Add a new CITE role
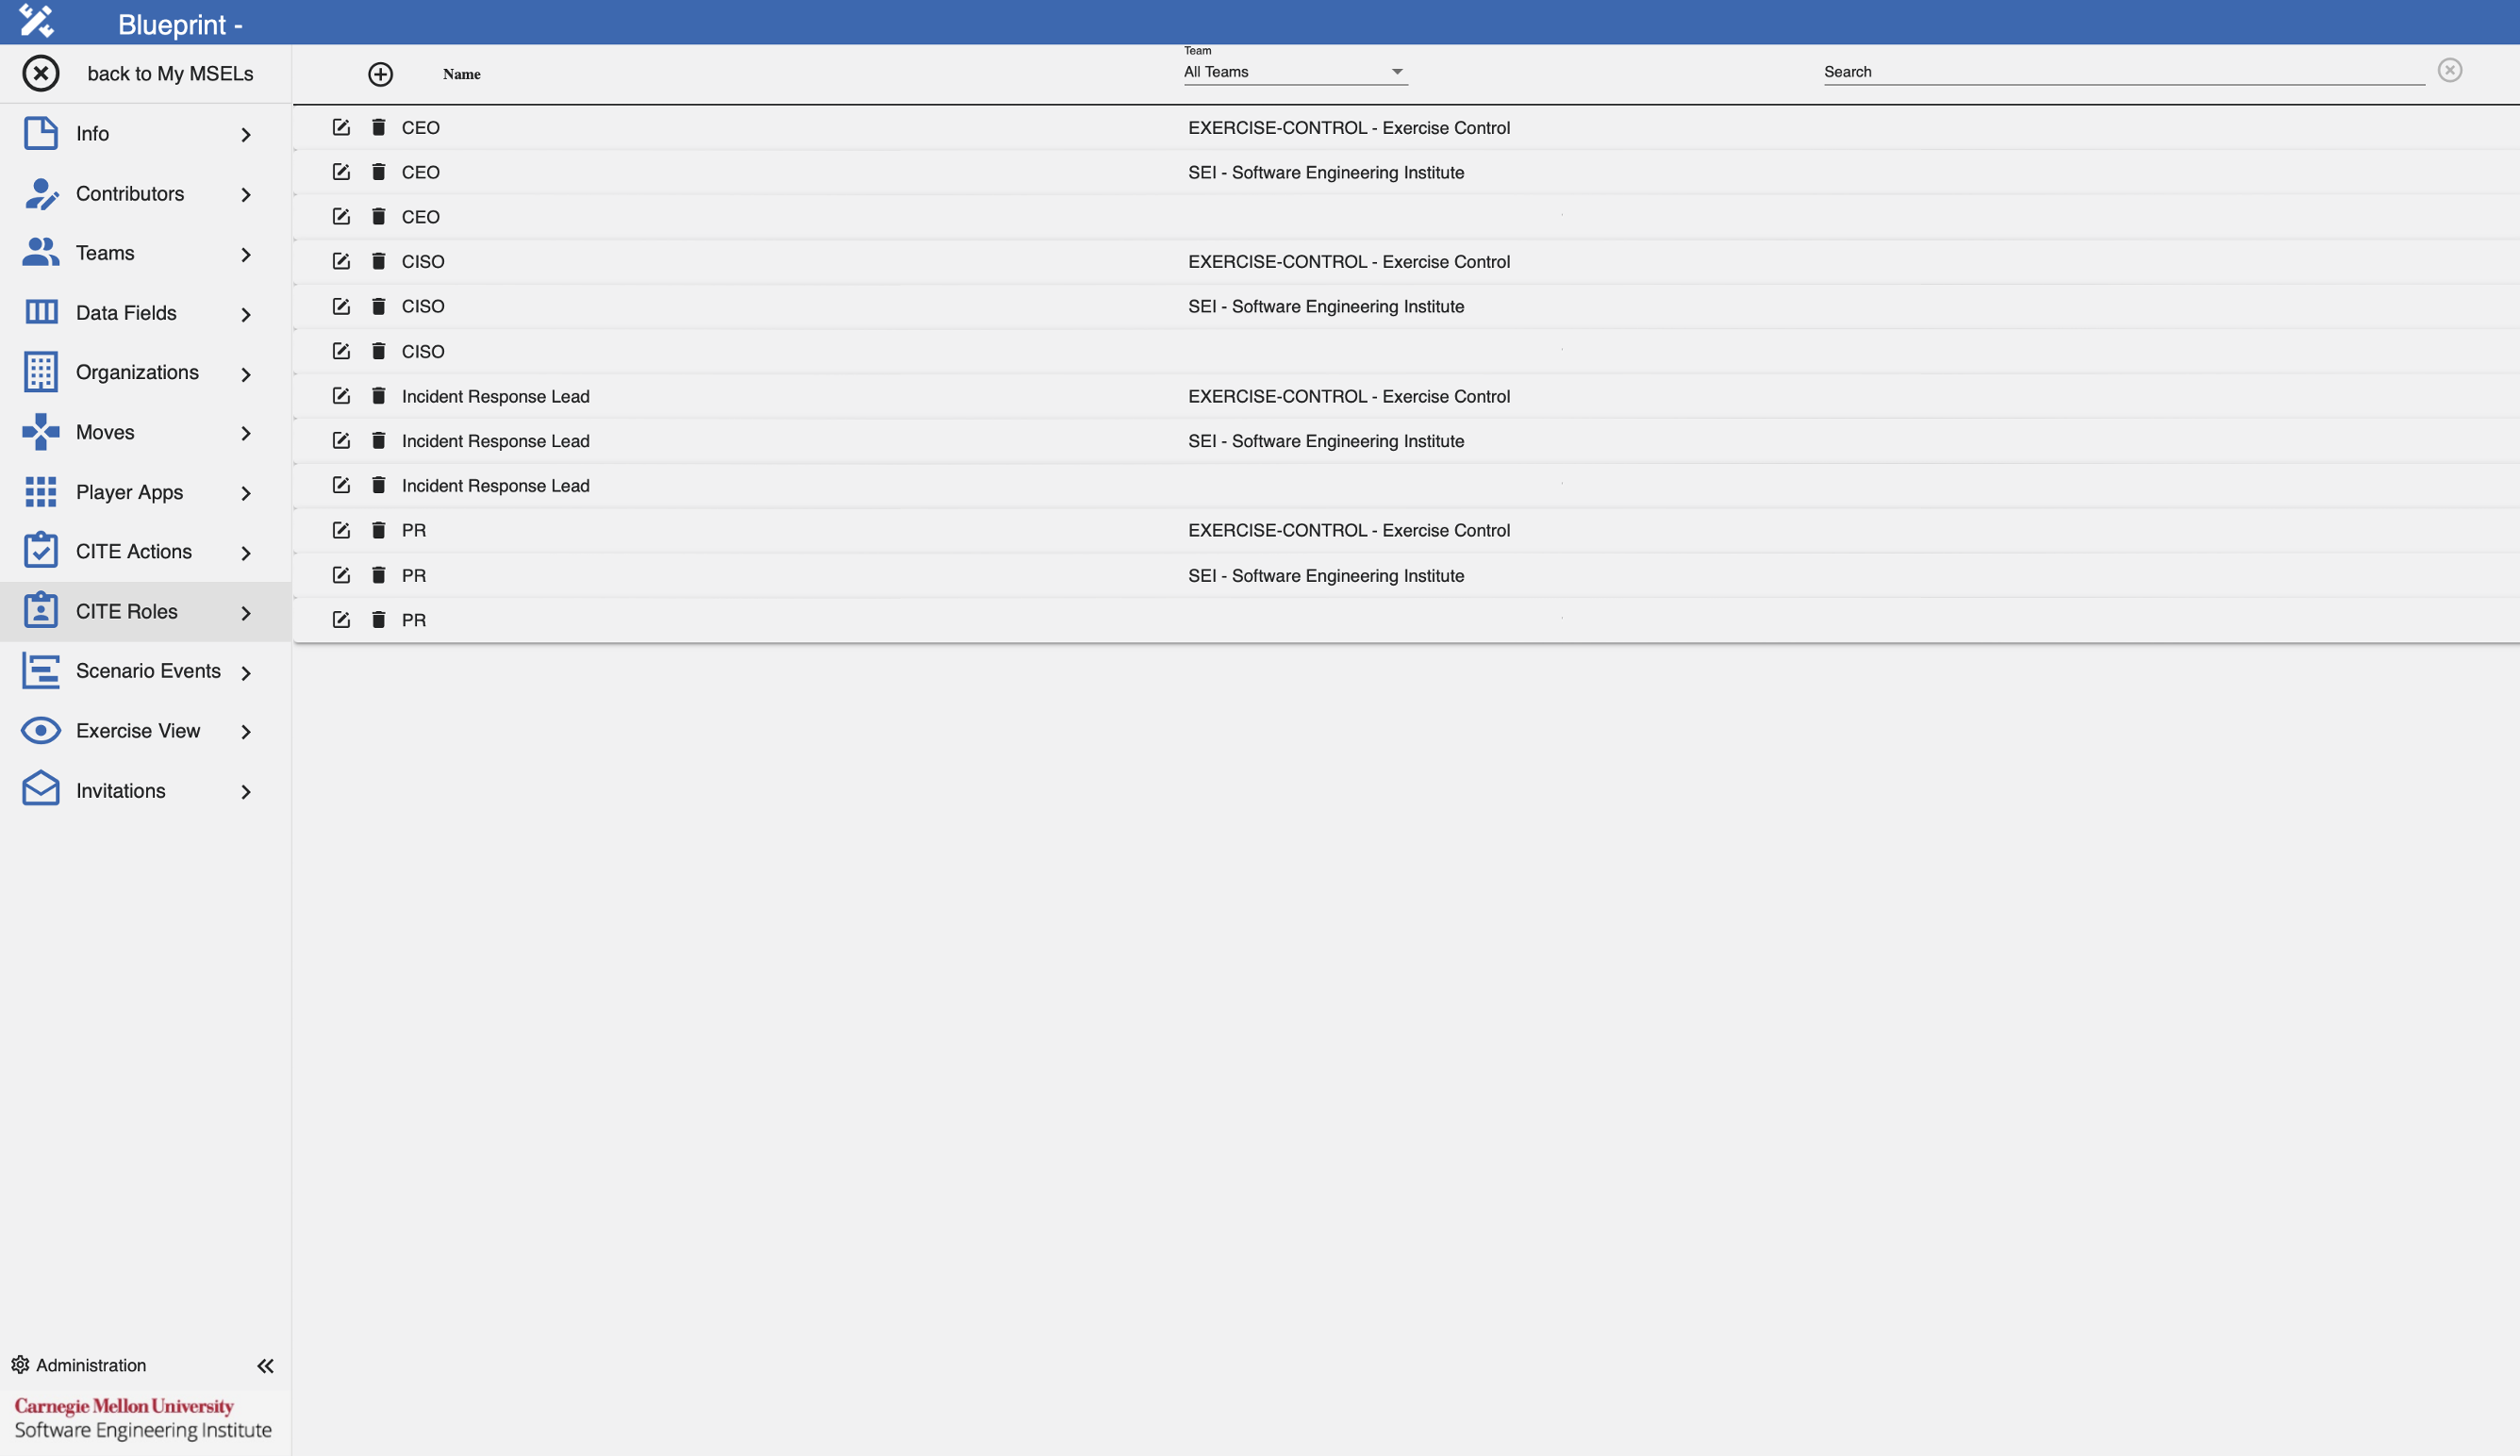The image size is (2520, 1456). pos(380,74)
